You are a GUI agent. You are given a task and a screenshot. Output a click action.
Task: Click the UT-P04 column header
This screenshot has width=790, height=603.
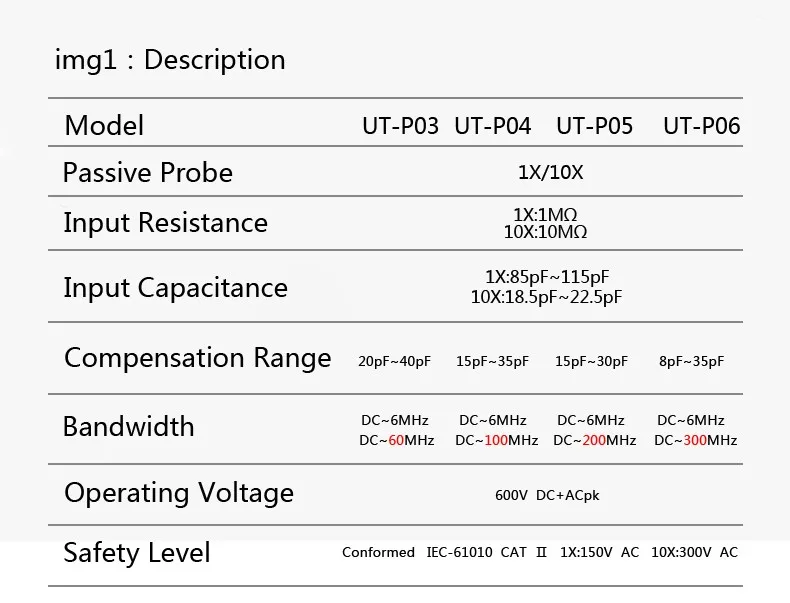493,126
